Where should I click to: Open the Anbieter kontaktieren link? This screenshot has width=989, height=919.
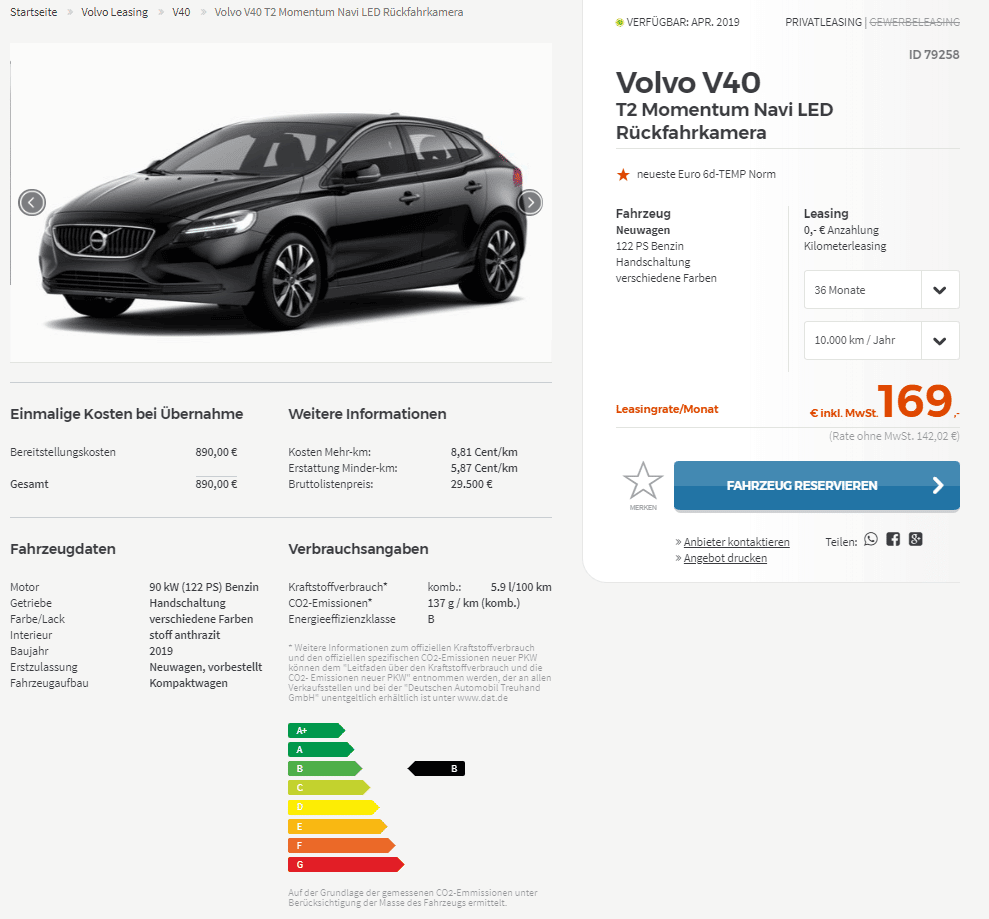[x=736, y=542]
